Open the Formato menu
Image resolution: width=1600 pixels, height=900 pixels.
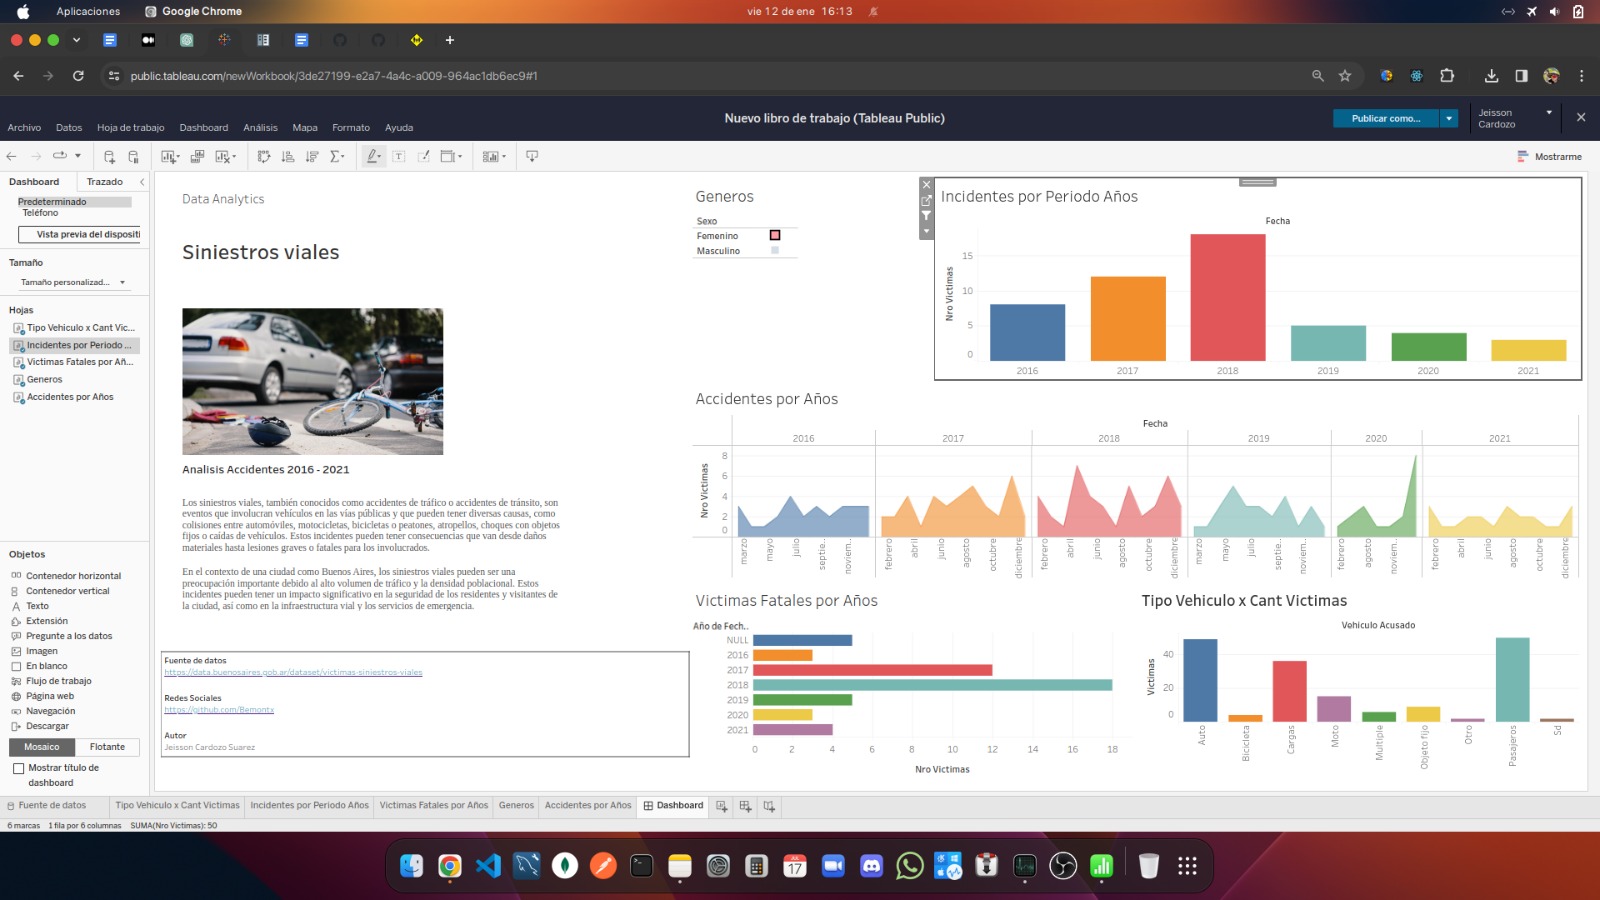pos(351,128)
